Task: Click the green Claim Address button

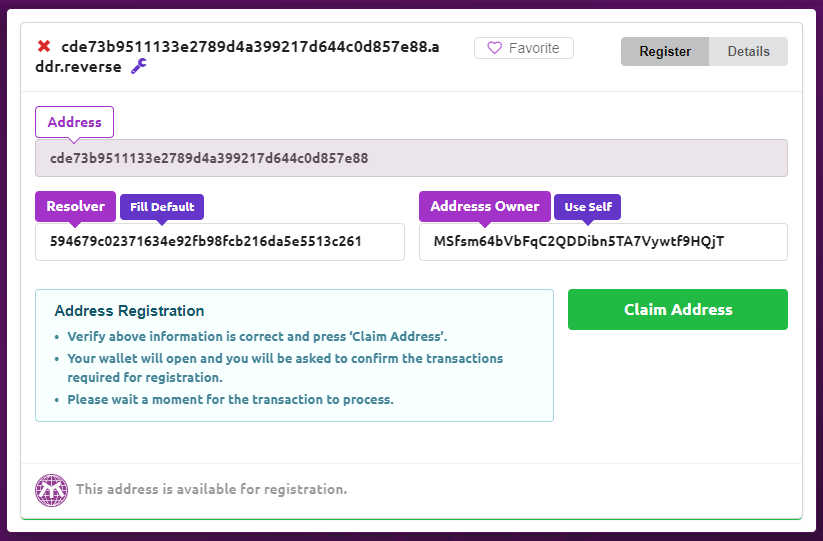Action: point(678,310)
